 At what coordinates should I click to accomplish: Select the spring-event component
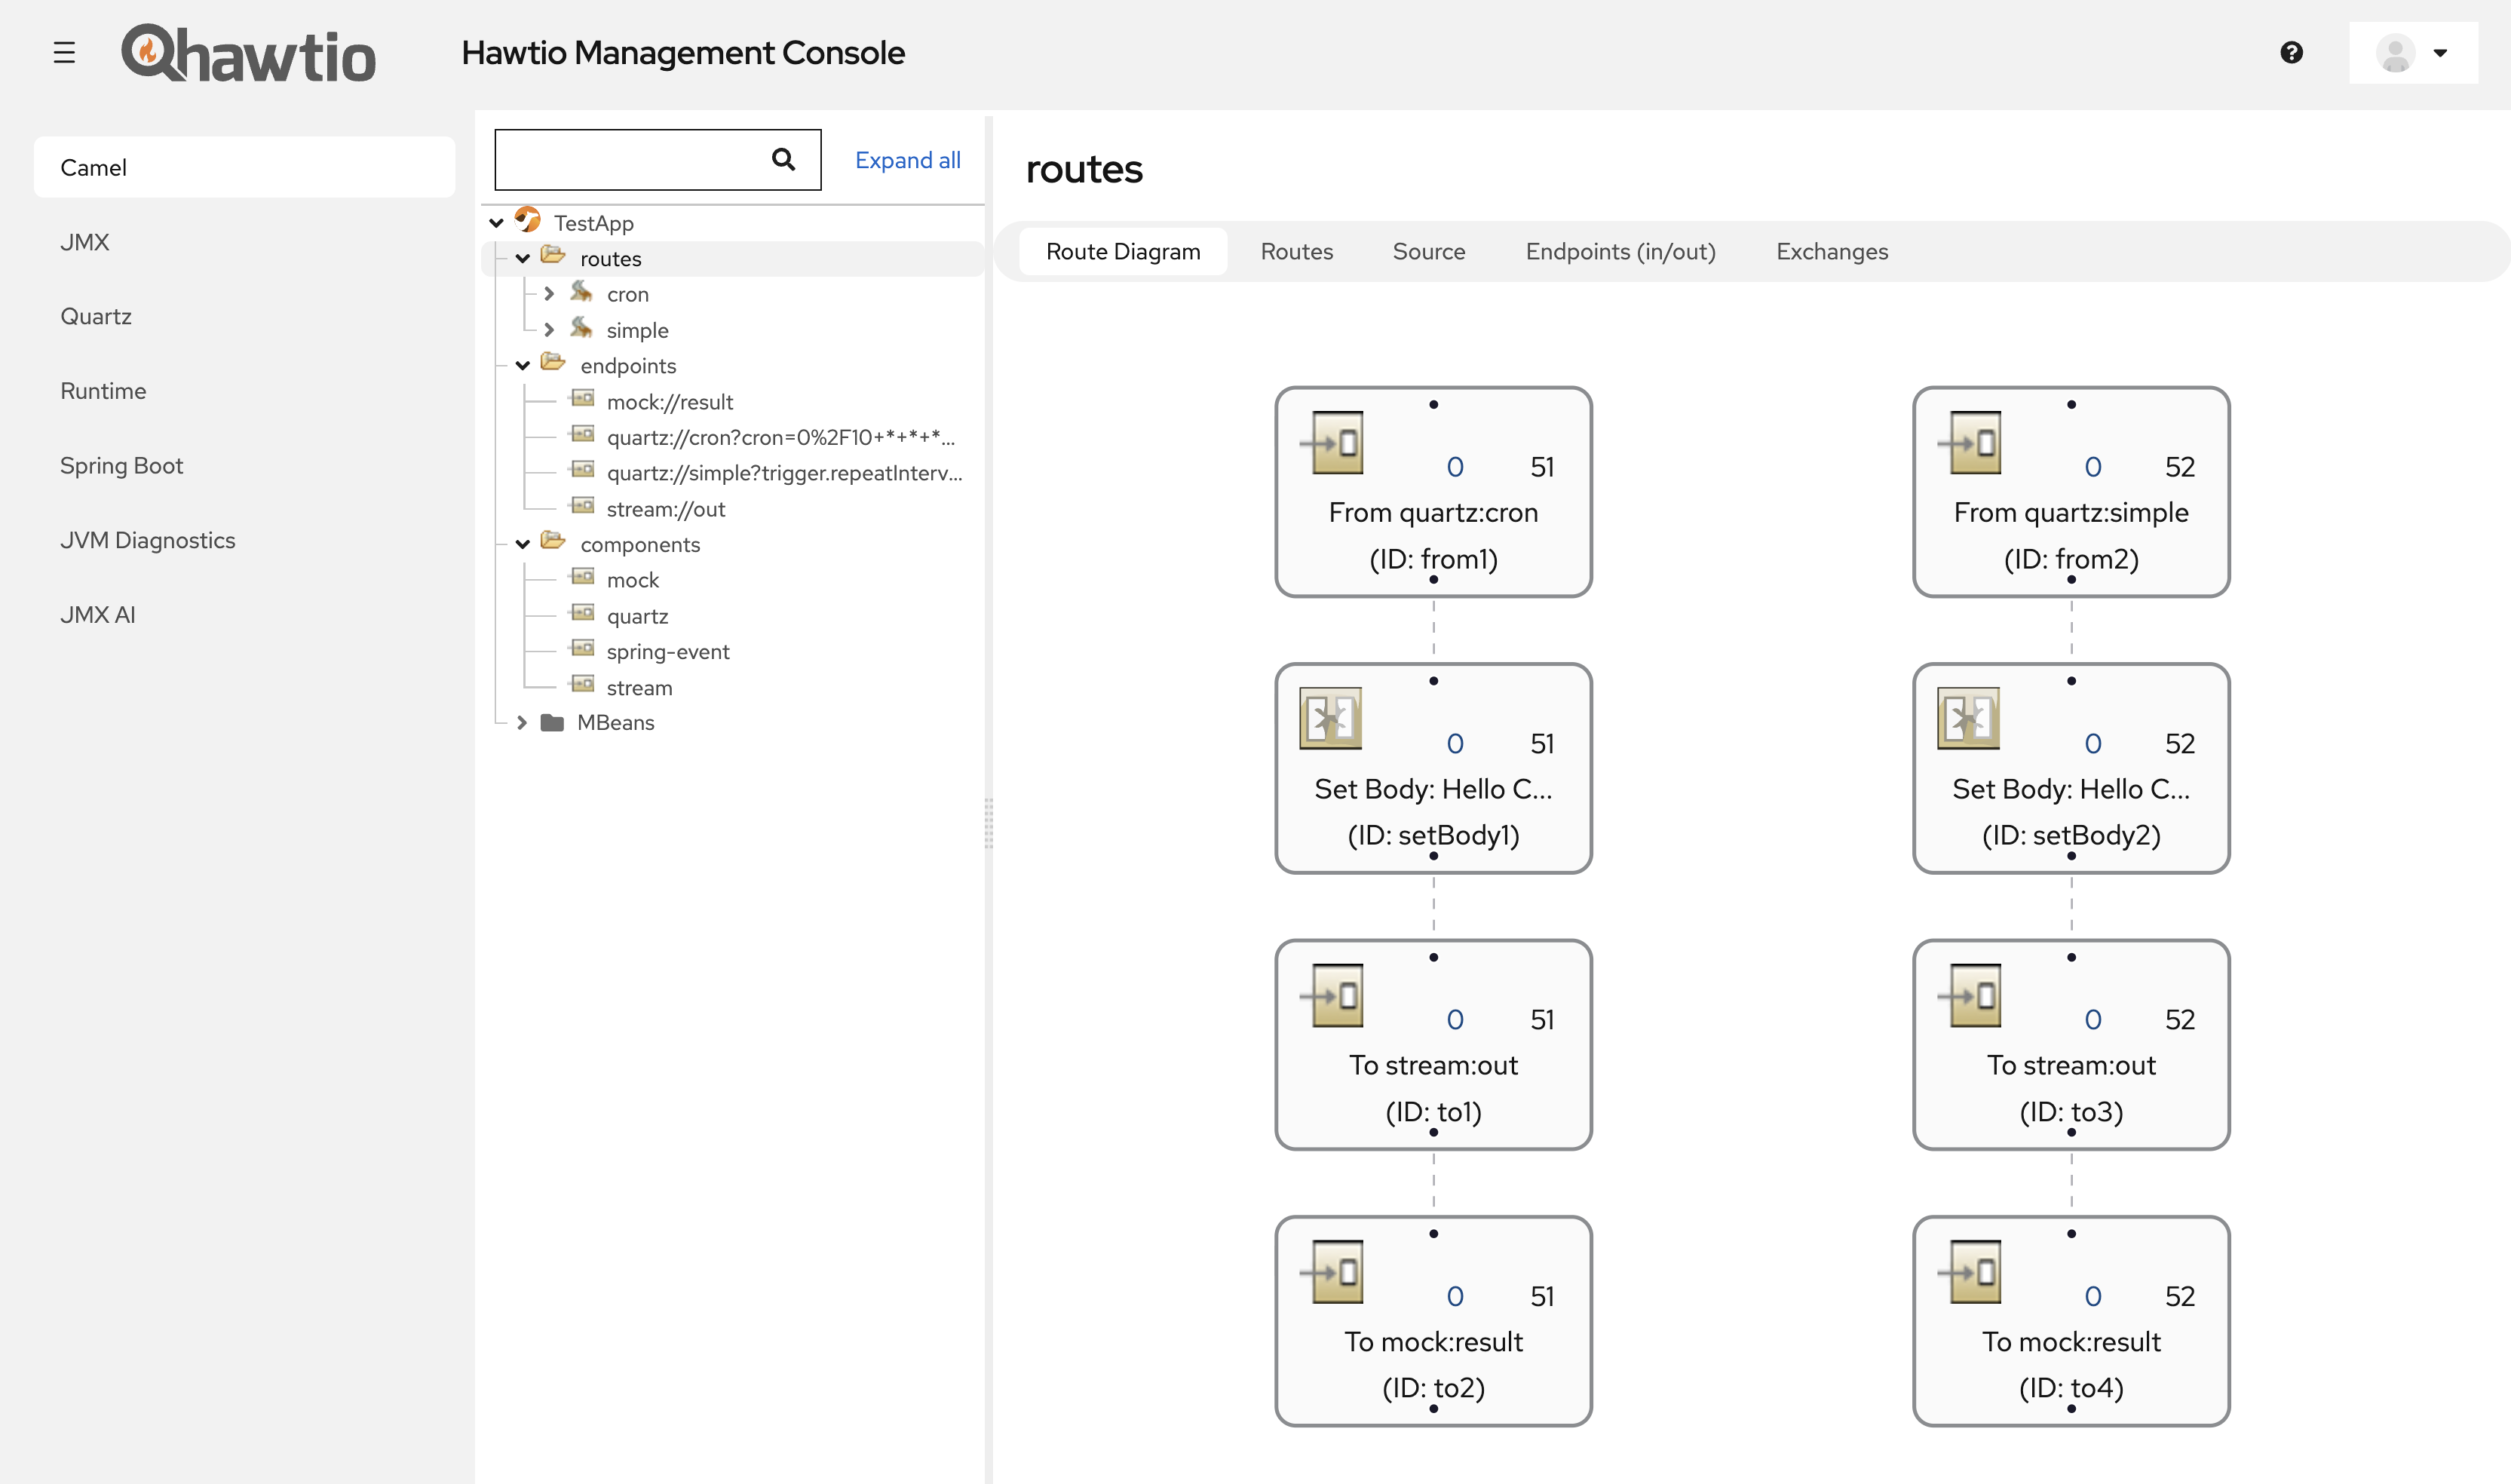[668, 652]
